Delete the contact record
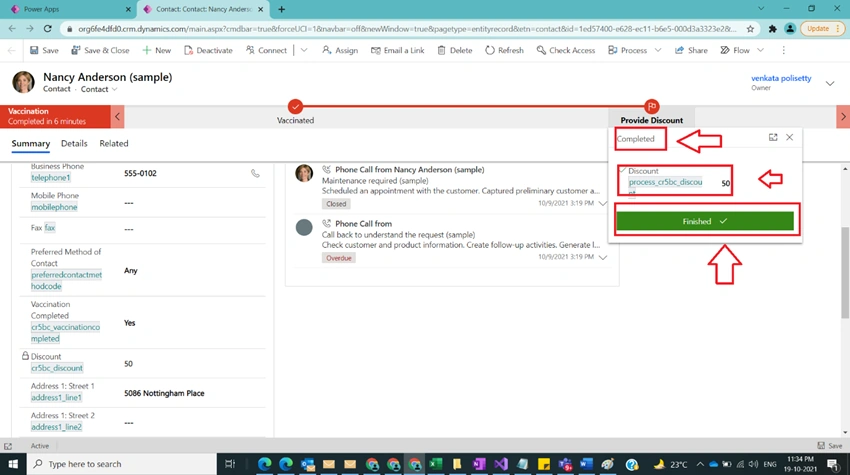 coord(455,50)
